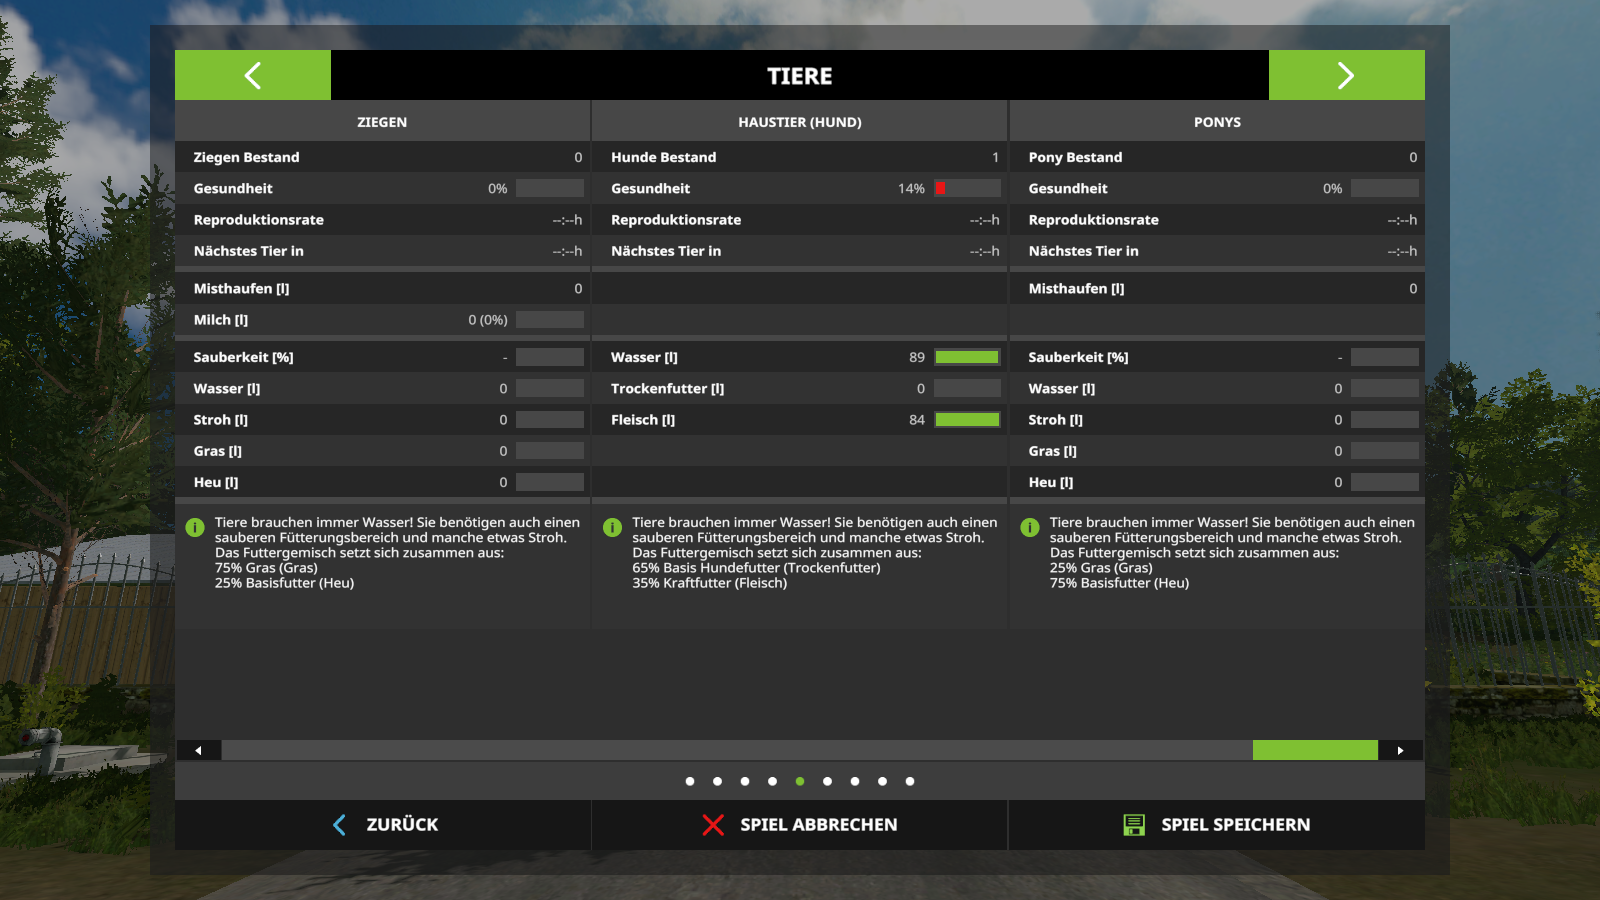
Task: Select the first page indicator dot
Action: [690, 782]
